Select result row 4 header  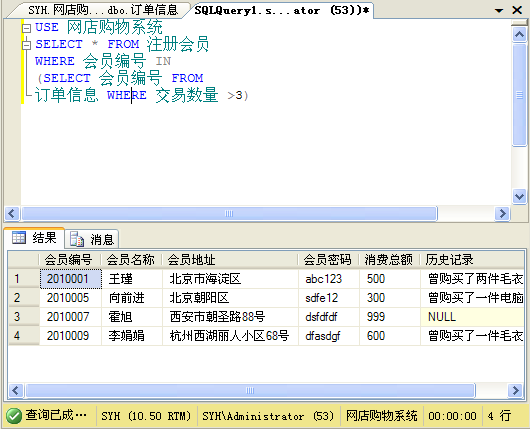(x=24, y=336)
